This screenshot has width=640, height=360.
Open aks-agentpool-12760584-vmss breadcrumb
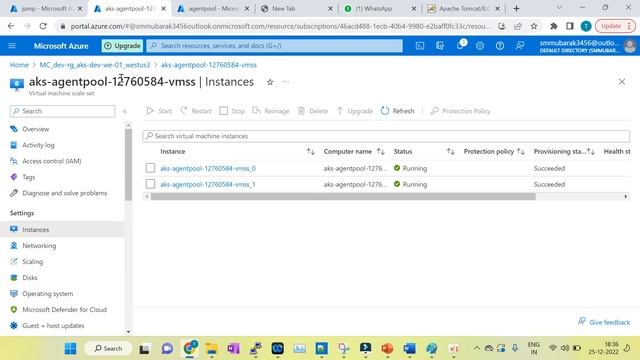(x=209, y=65)
